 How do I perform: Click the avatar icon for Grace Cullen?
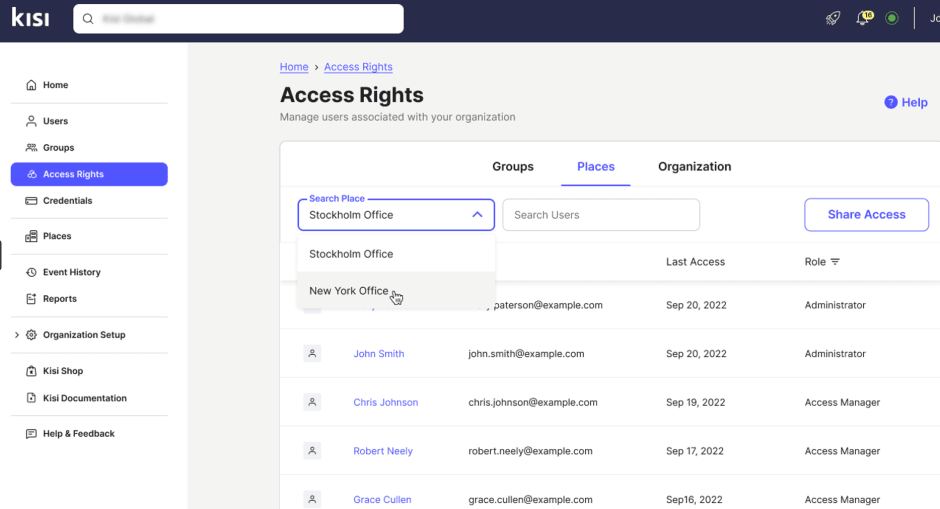[x=312, y=499]
